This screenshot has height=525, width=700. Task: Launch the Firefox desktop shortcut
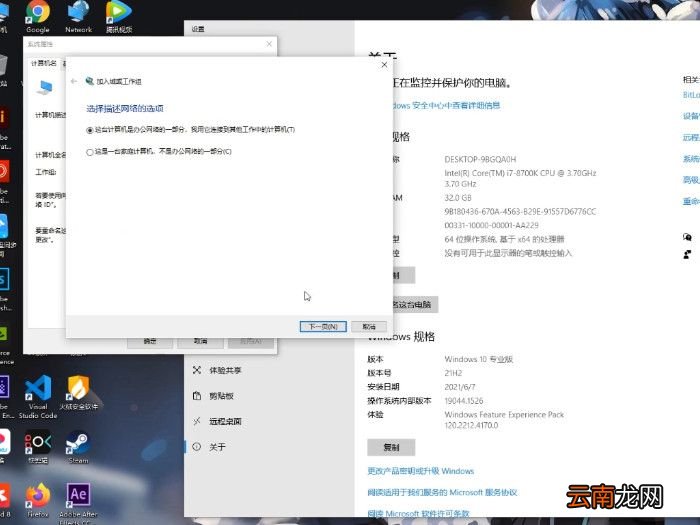pos(38,500)
